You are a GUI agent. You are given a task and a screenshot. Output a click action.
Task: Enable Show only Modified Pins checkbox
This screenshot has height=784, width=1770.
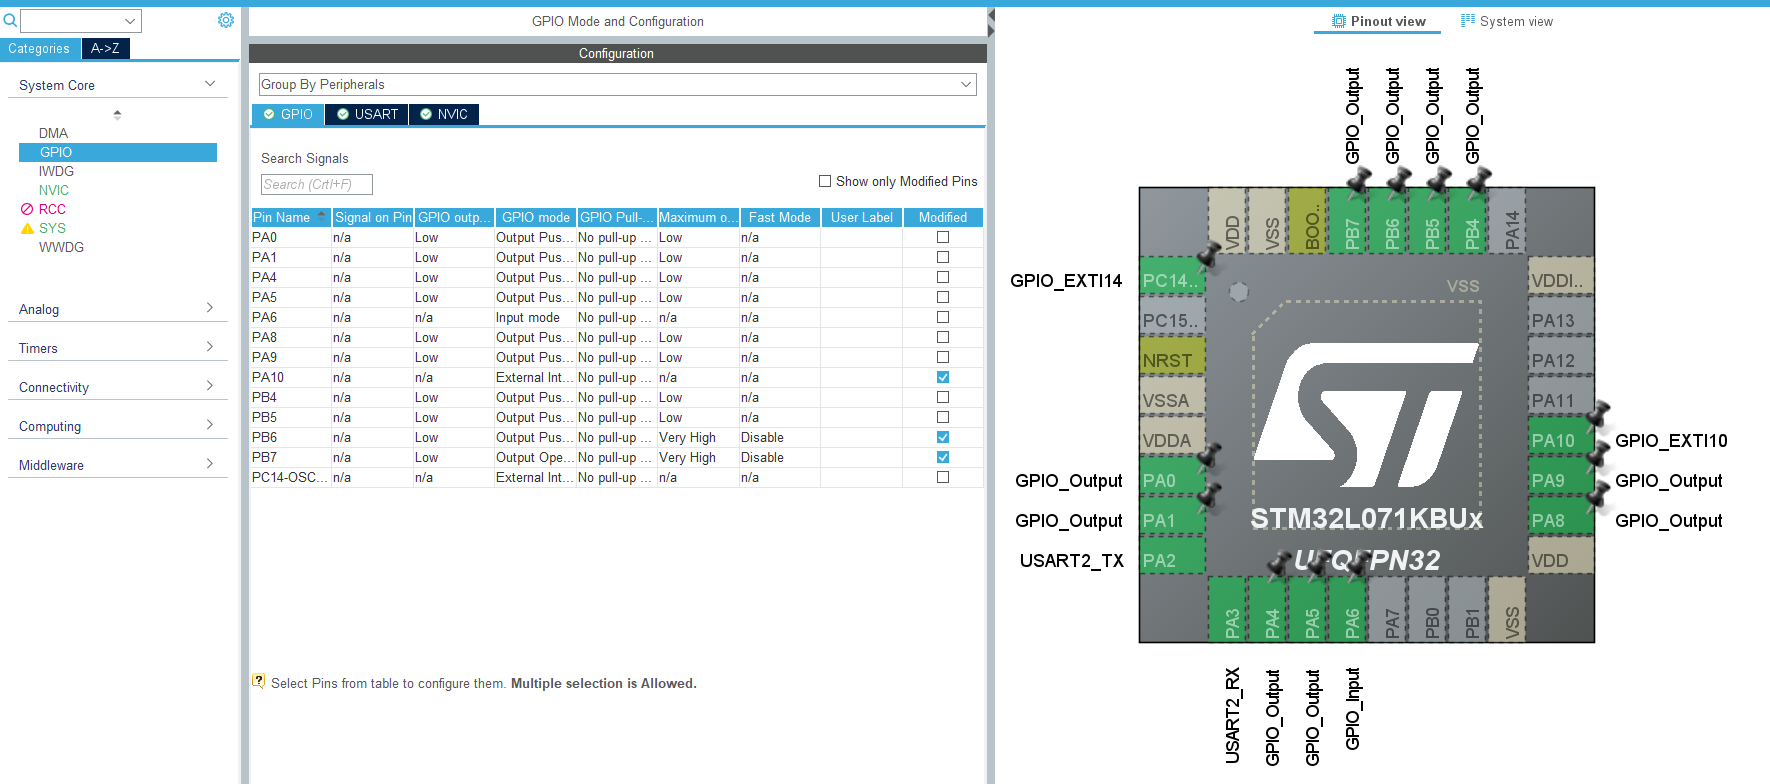(825, 181)
